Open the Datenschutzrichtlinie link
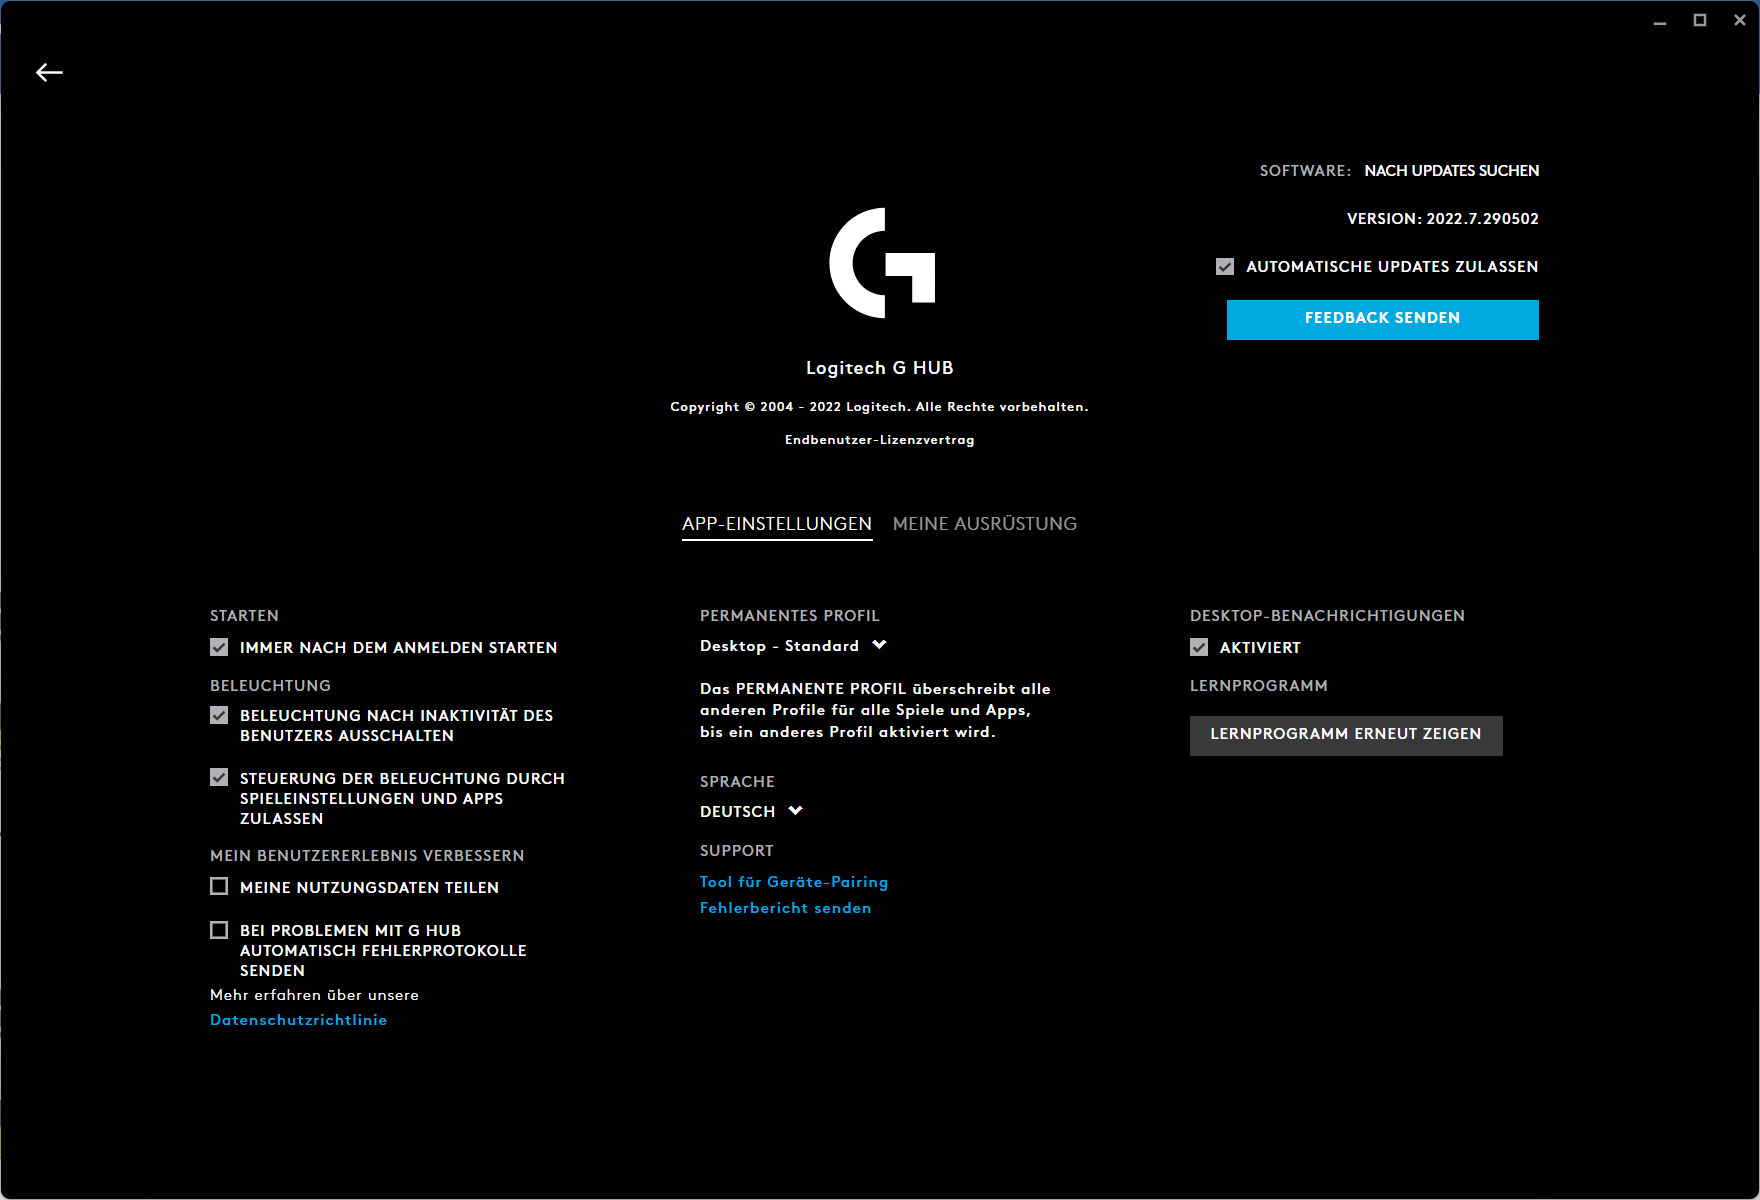The image size is (1760, 1200). pyautogui.click(x=298, y=1020)
